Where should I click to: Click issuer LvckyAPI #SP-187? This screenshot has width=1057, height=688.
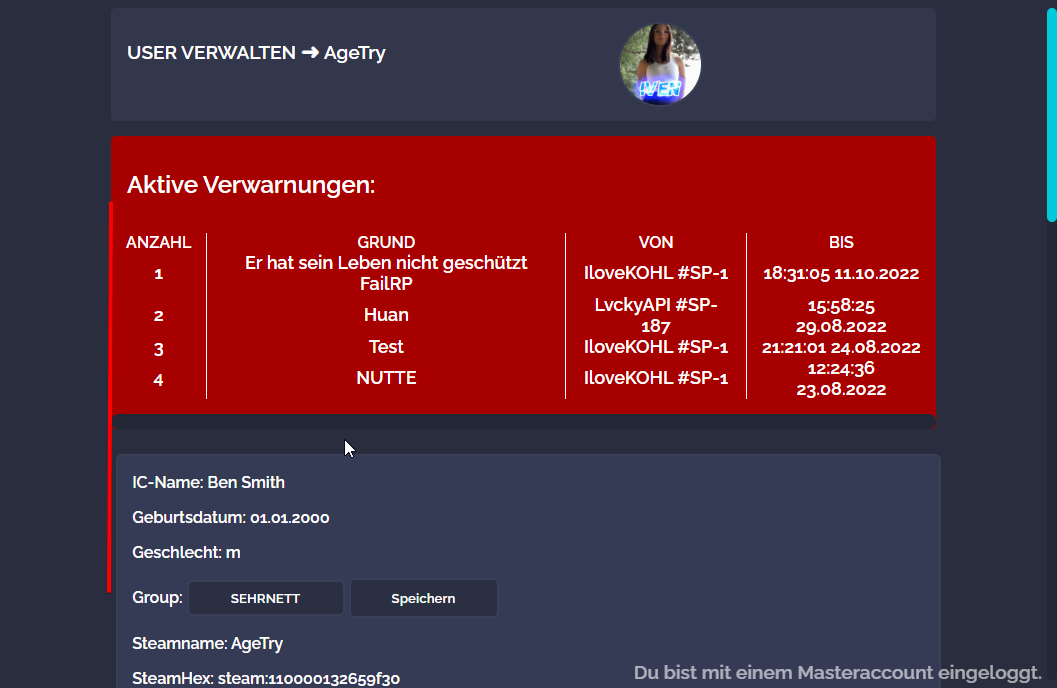pyautogui.click(x=656, y=315)
